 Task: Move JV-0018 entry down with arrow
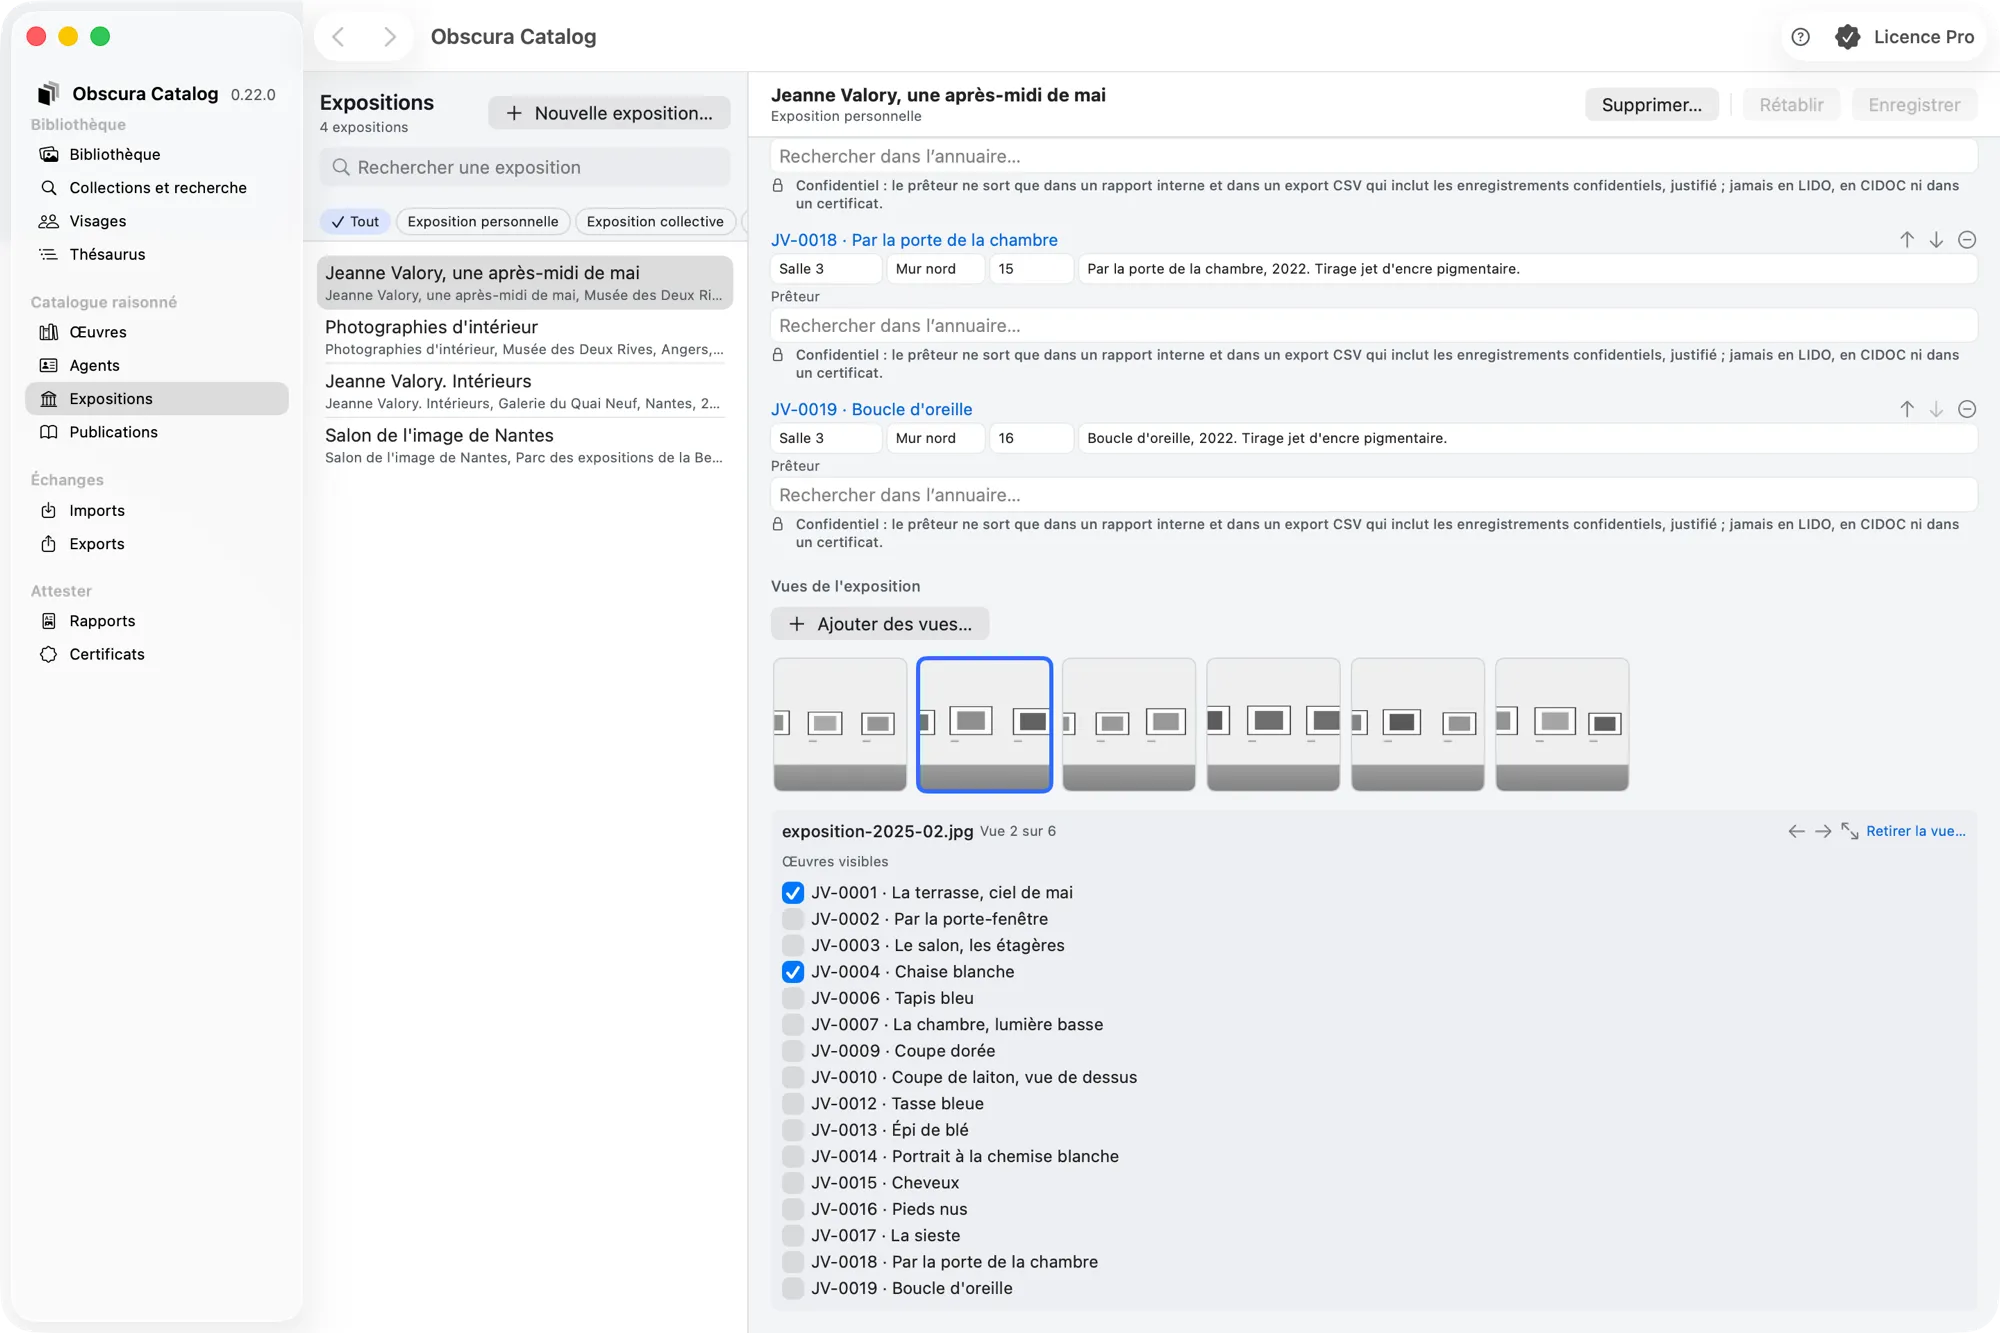1936,240
